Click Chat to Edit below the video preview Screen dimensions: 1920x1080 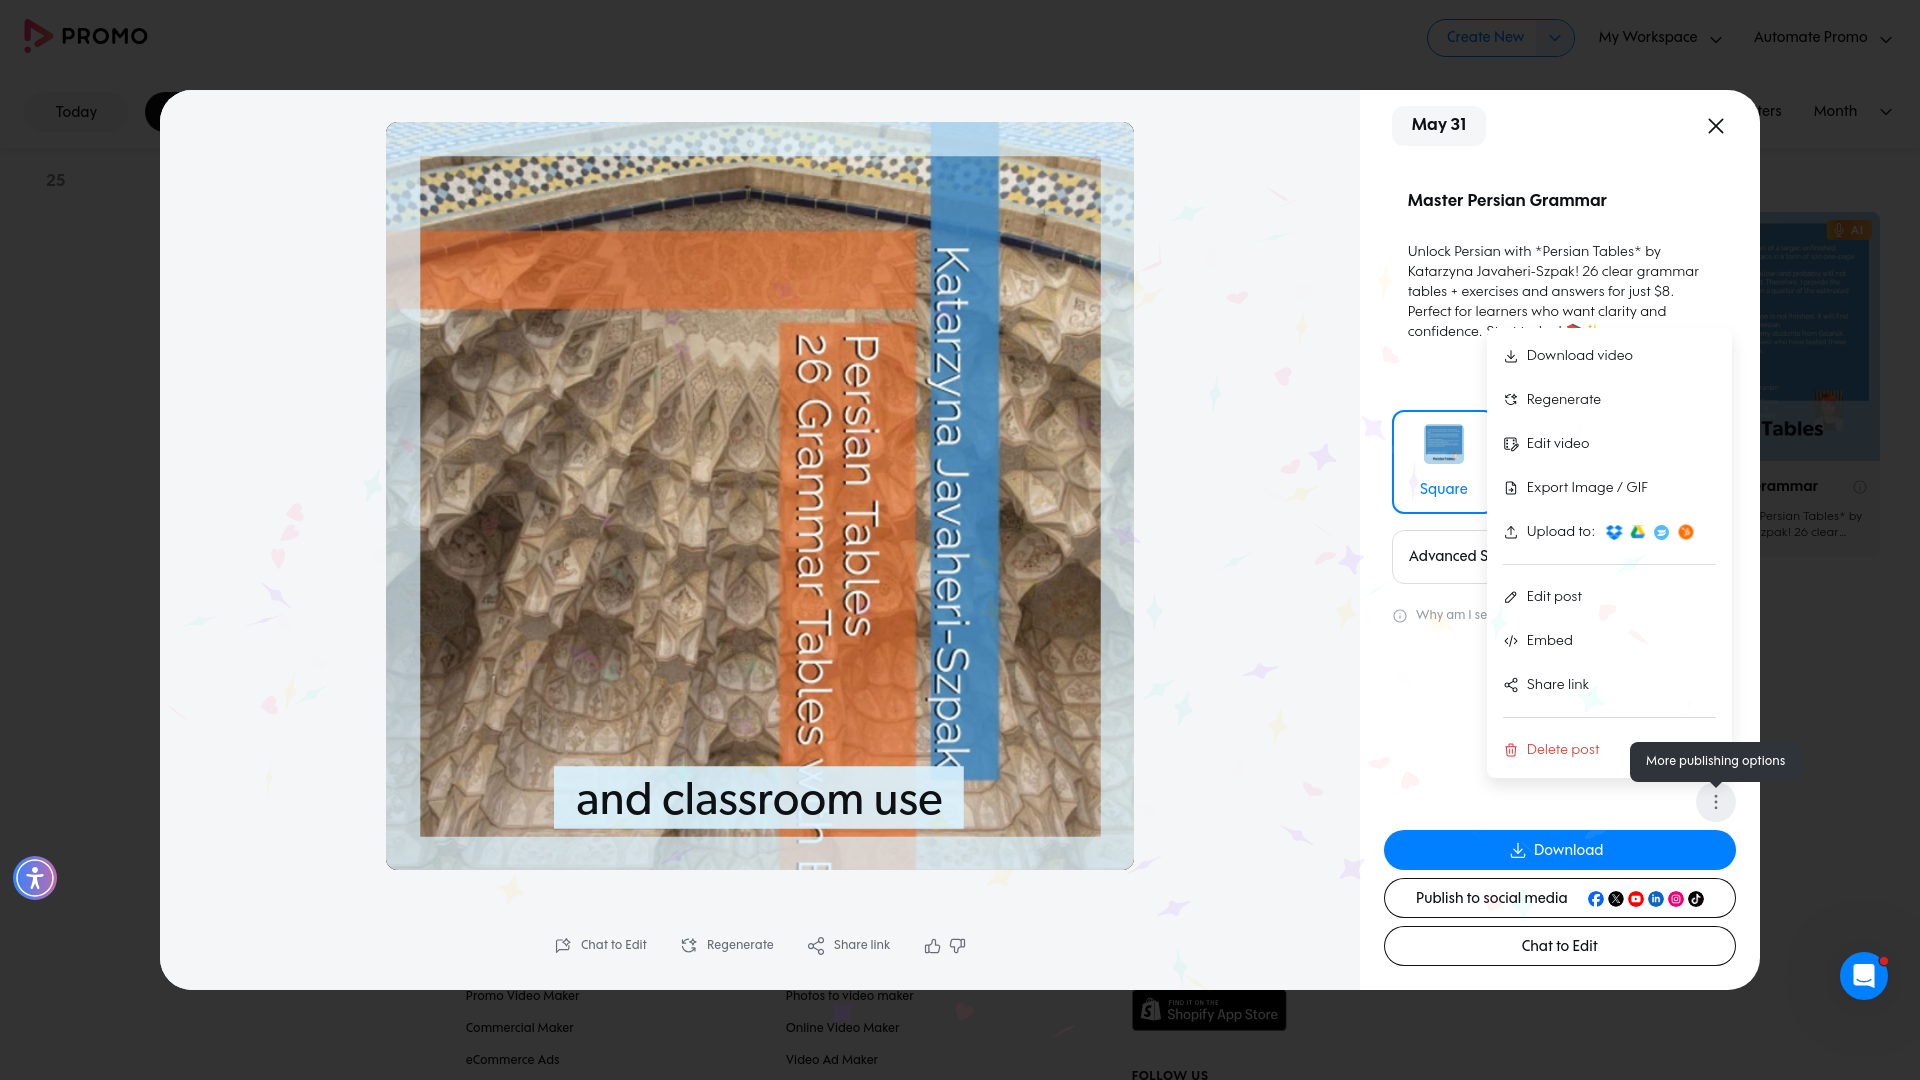pyautogui.click(x=601, y=946)
